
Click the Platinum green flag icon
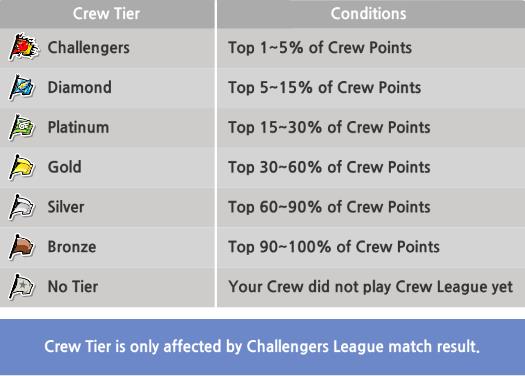click(x=22, y=127)
